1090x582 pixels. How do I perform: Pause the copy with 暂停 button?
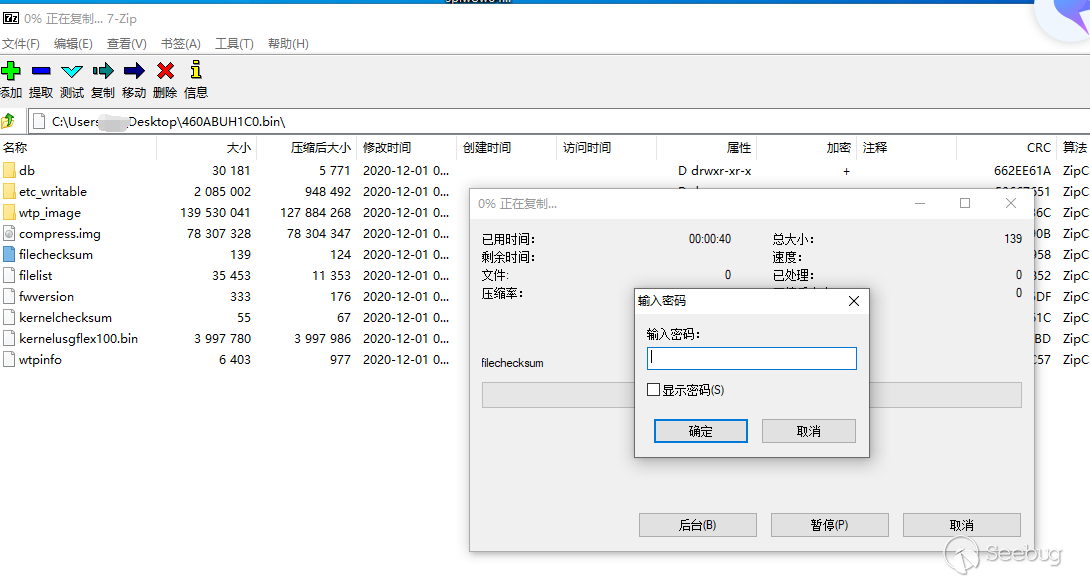829,525
